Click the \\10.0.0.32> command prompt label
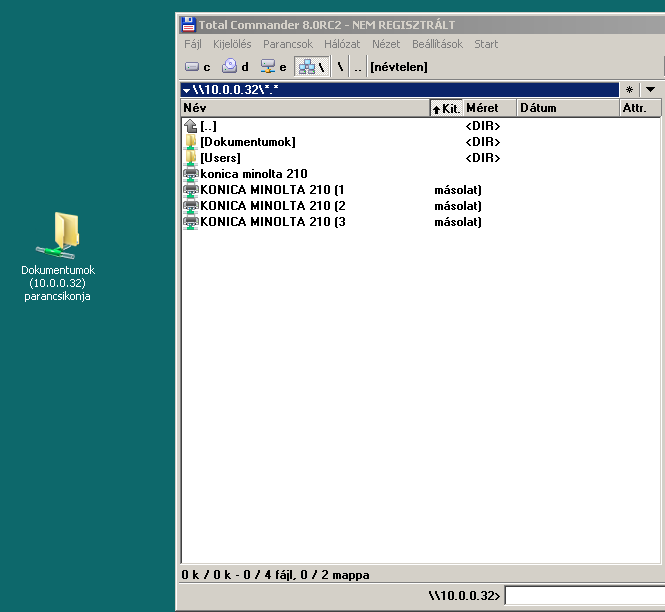665x612 pixels. tap(464, 596)
